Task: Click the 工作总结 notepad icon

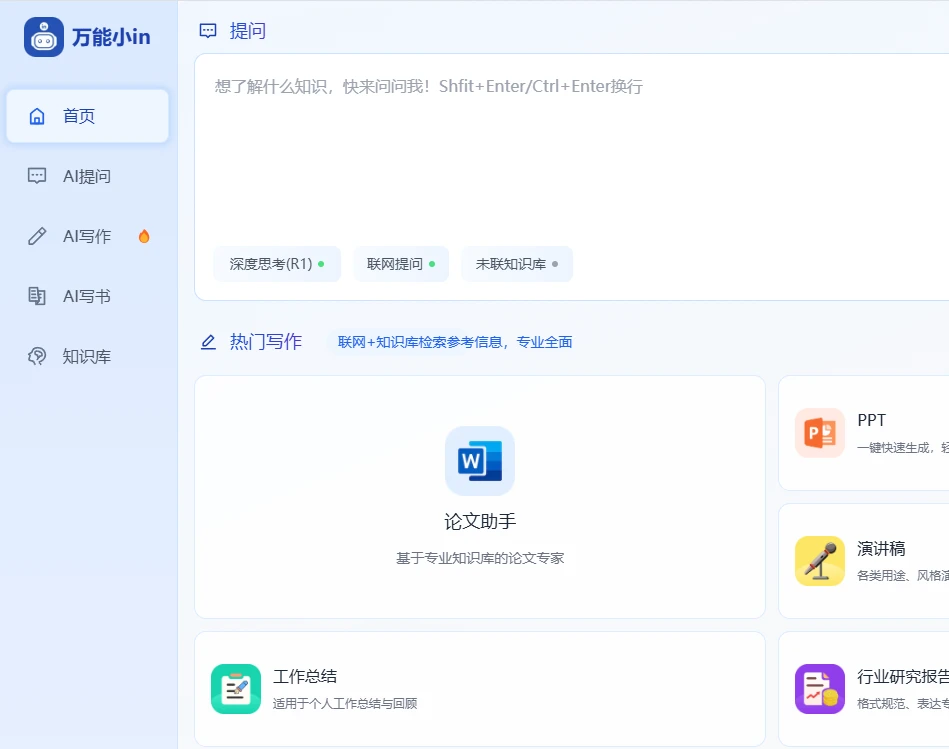Action: 236,688
